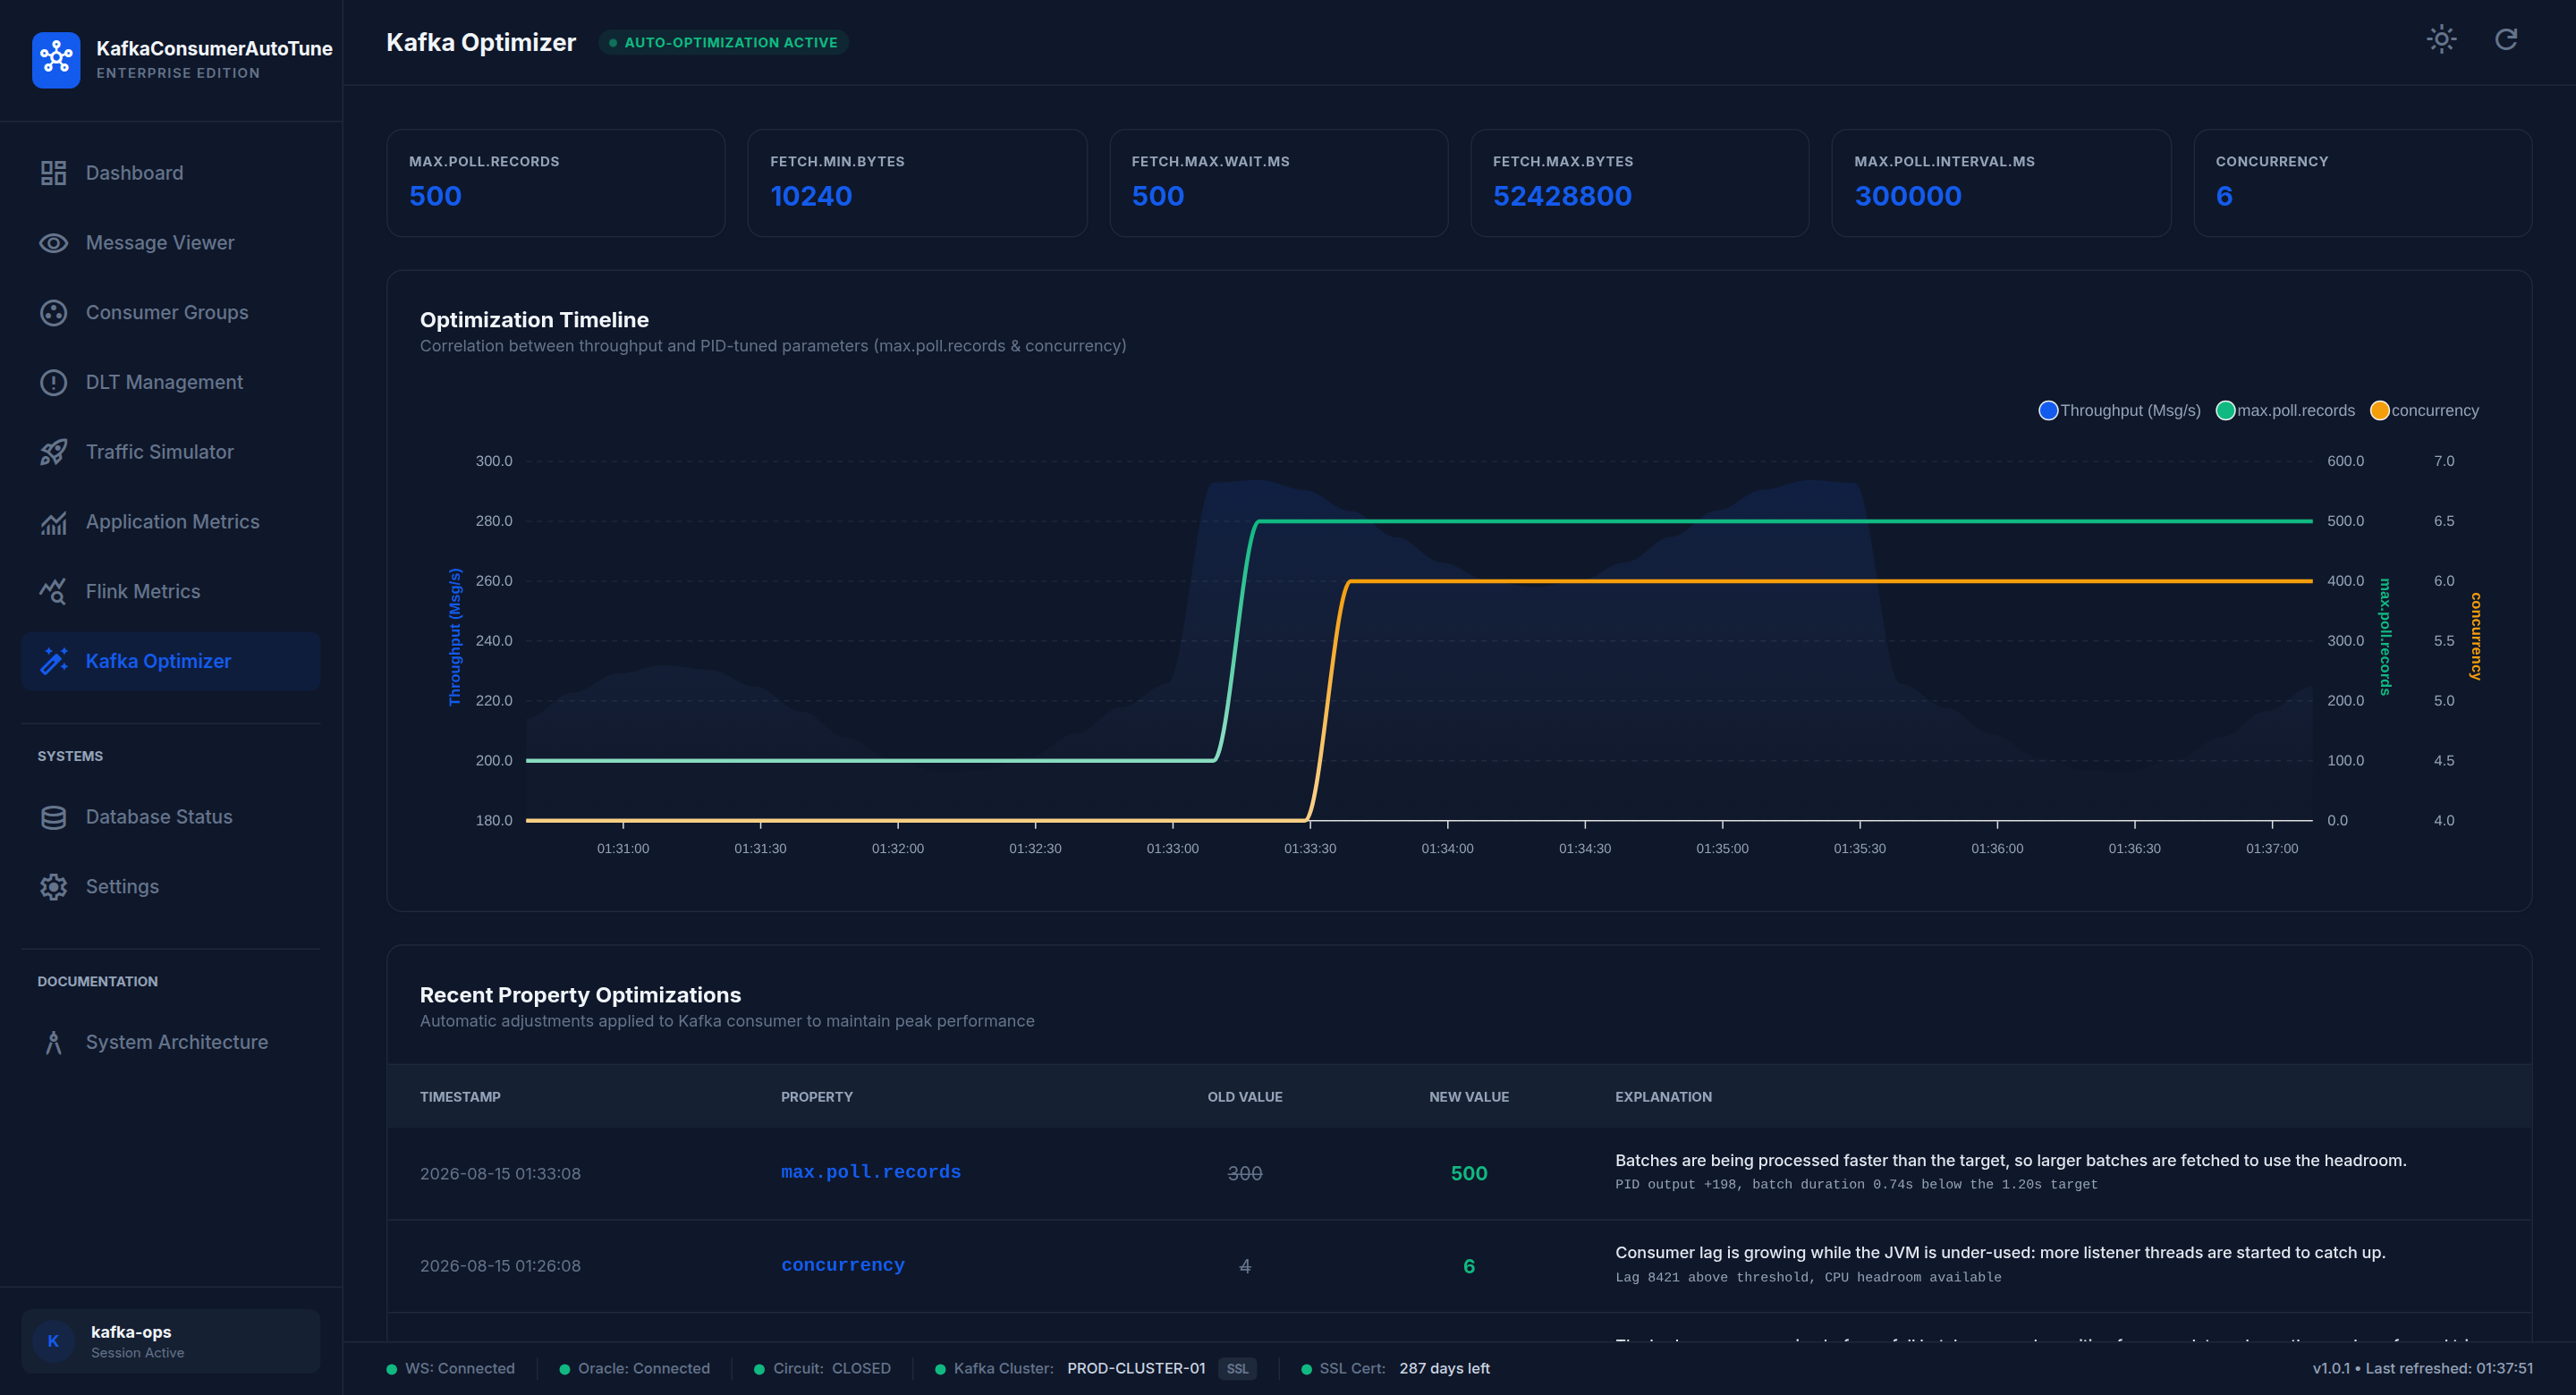Click the Oracle: Connected status
The image size is (2576, 1395).
tap(634, 1368)
